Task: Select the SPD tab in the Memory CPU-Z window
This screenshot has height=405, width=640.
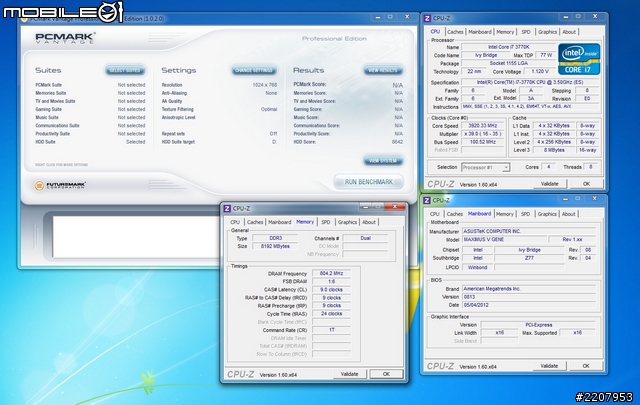Action: pyautogui.click(x=326, y=222)
